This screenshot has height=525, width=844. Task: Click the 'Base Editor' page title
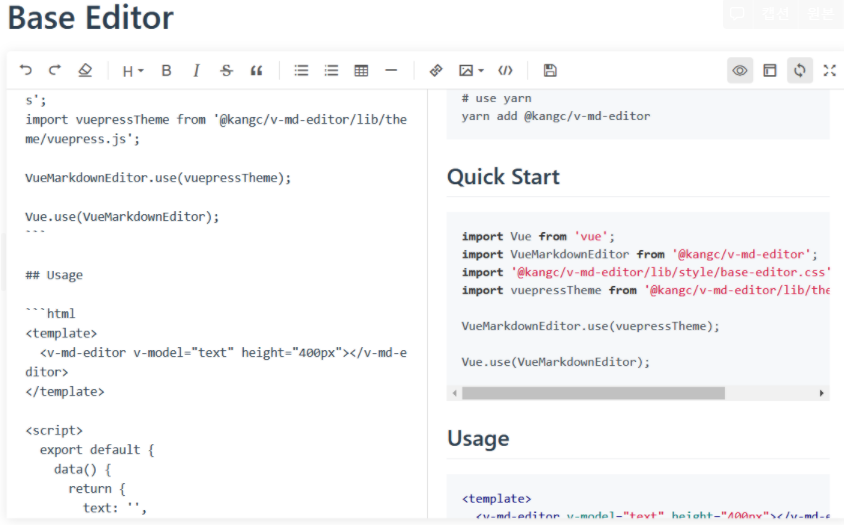pos(90,18)
